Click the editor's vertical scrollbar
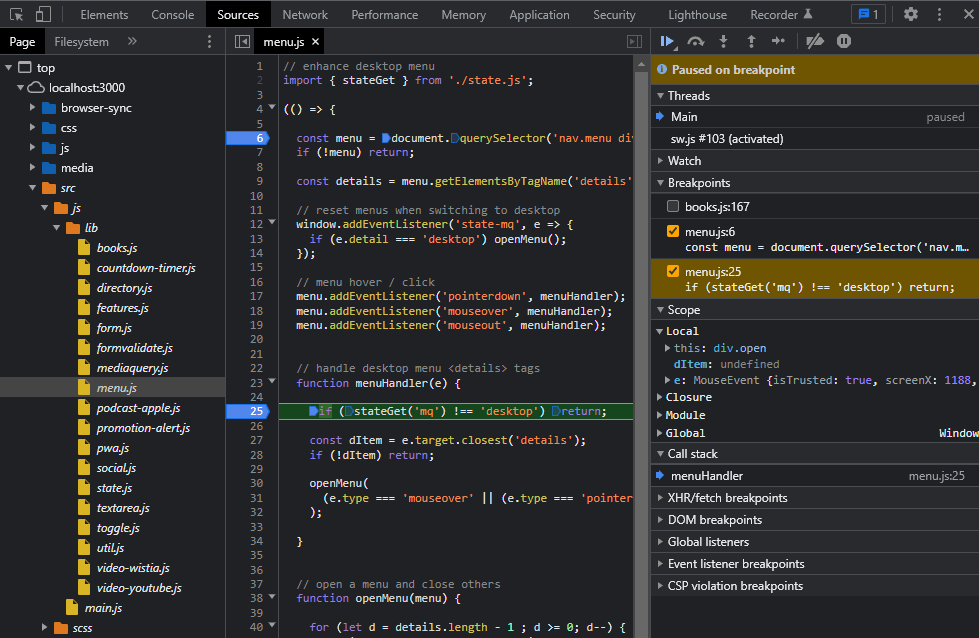The width and height of the screenshot is (979, 638). pyautogui.click(x=641, y=300)
